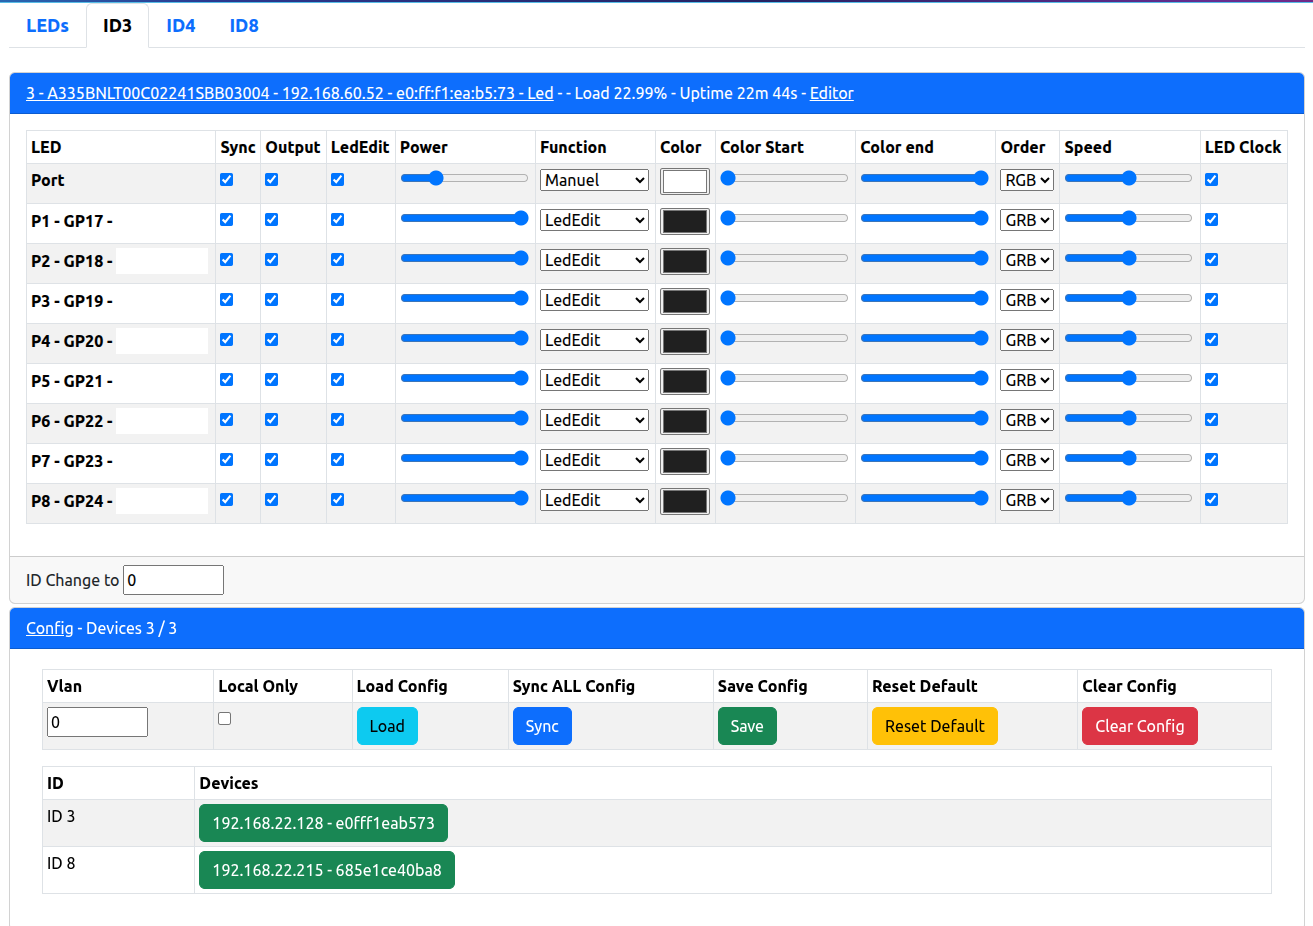Focus the ID Change to input field

click(173, 580)
